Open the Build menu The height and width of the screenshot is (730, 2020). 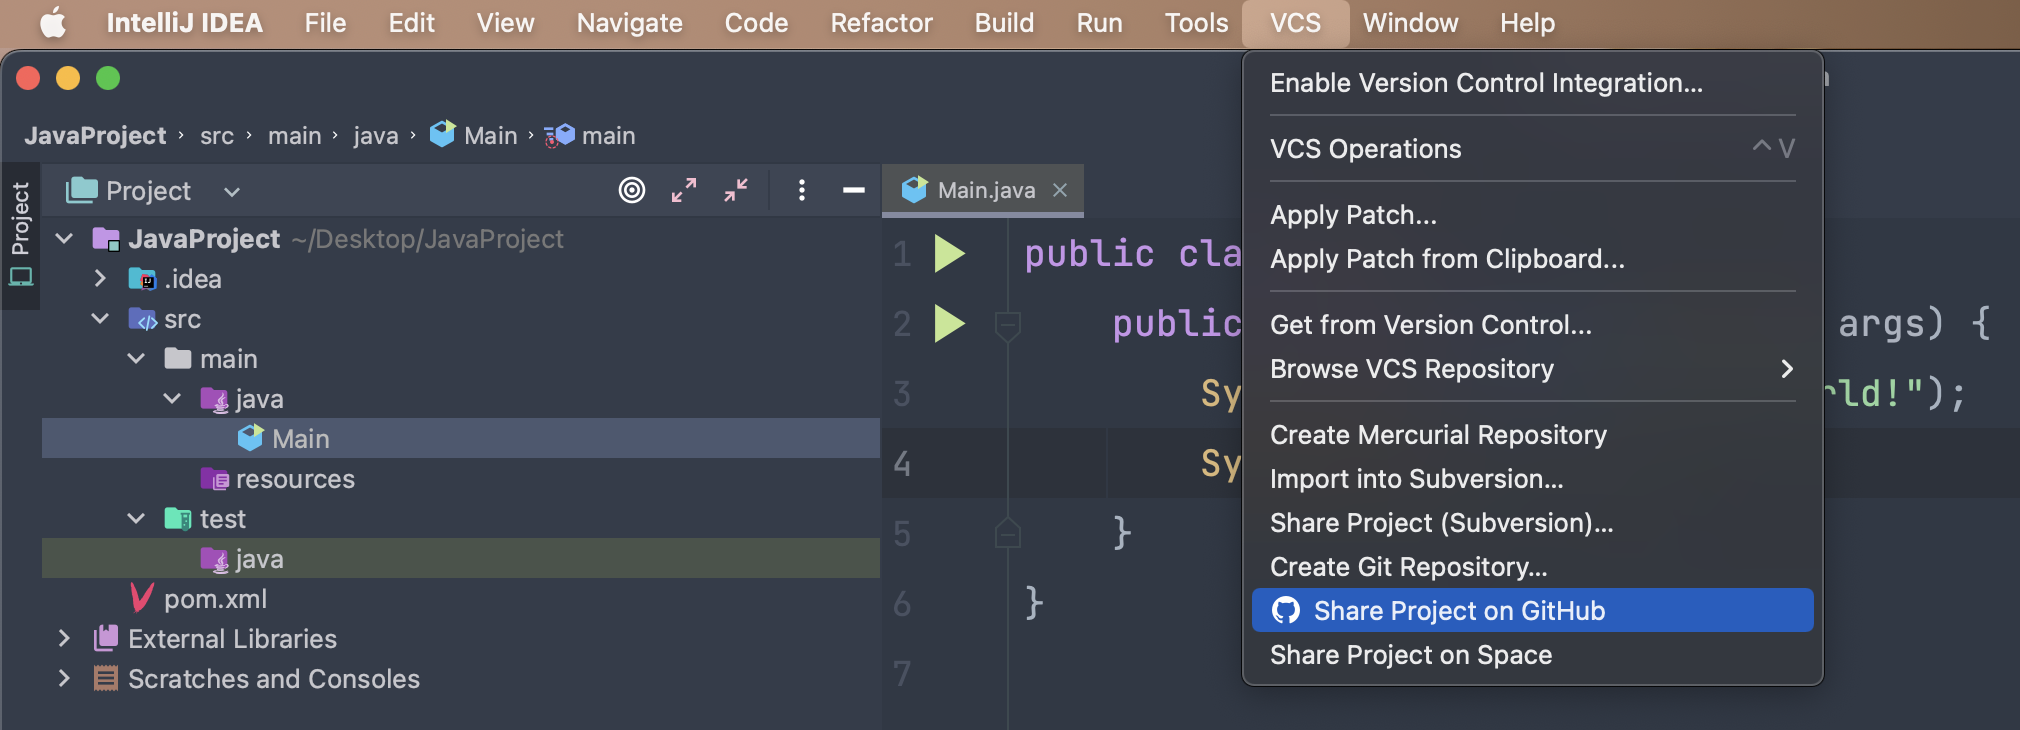pos(1004,23)
